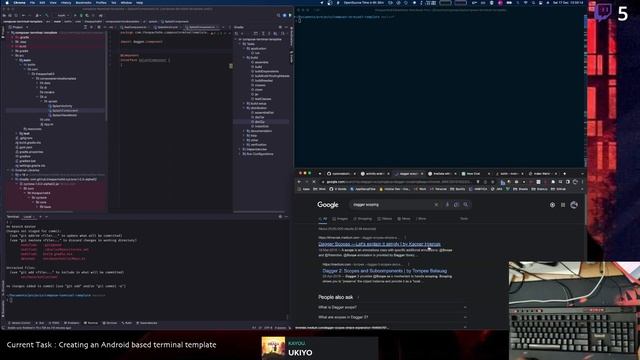Image resolution: width=640 pixels, height=360 pixels.
Task: Open the Build tool window
Action: coord(127,323)
